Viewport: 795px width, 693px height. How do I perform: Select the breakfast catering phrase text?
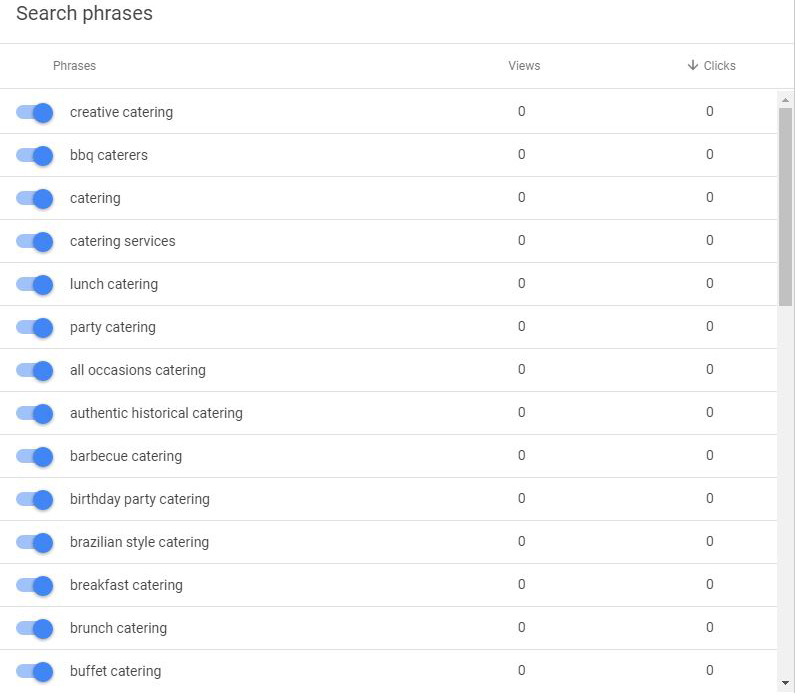coord(126,585)
